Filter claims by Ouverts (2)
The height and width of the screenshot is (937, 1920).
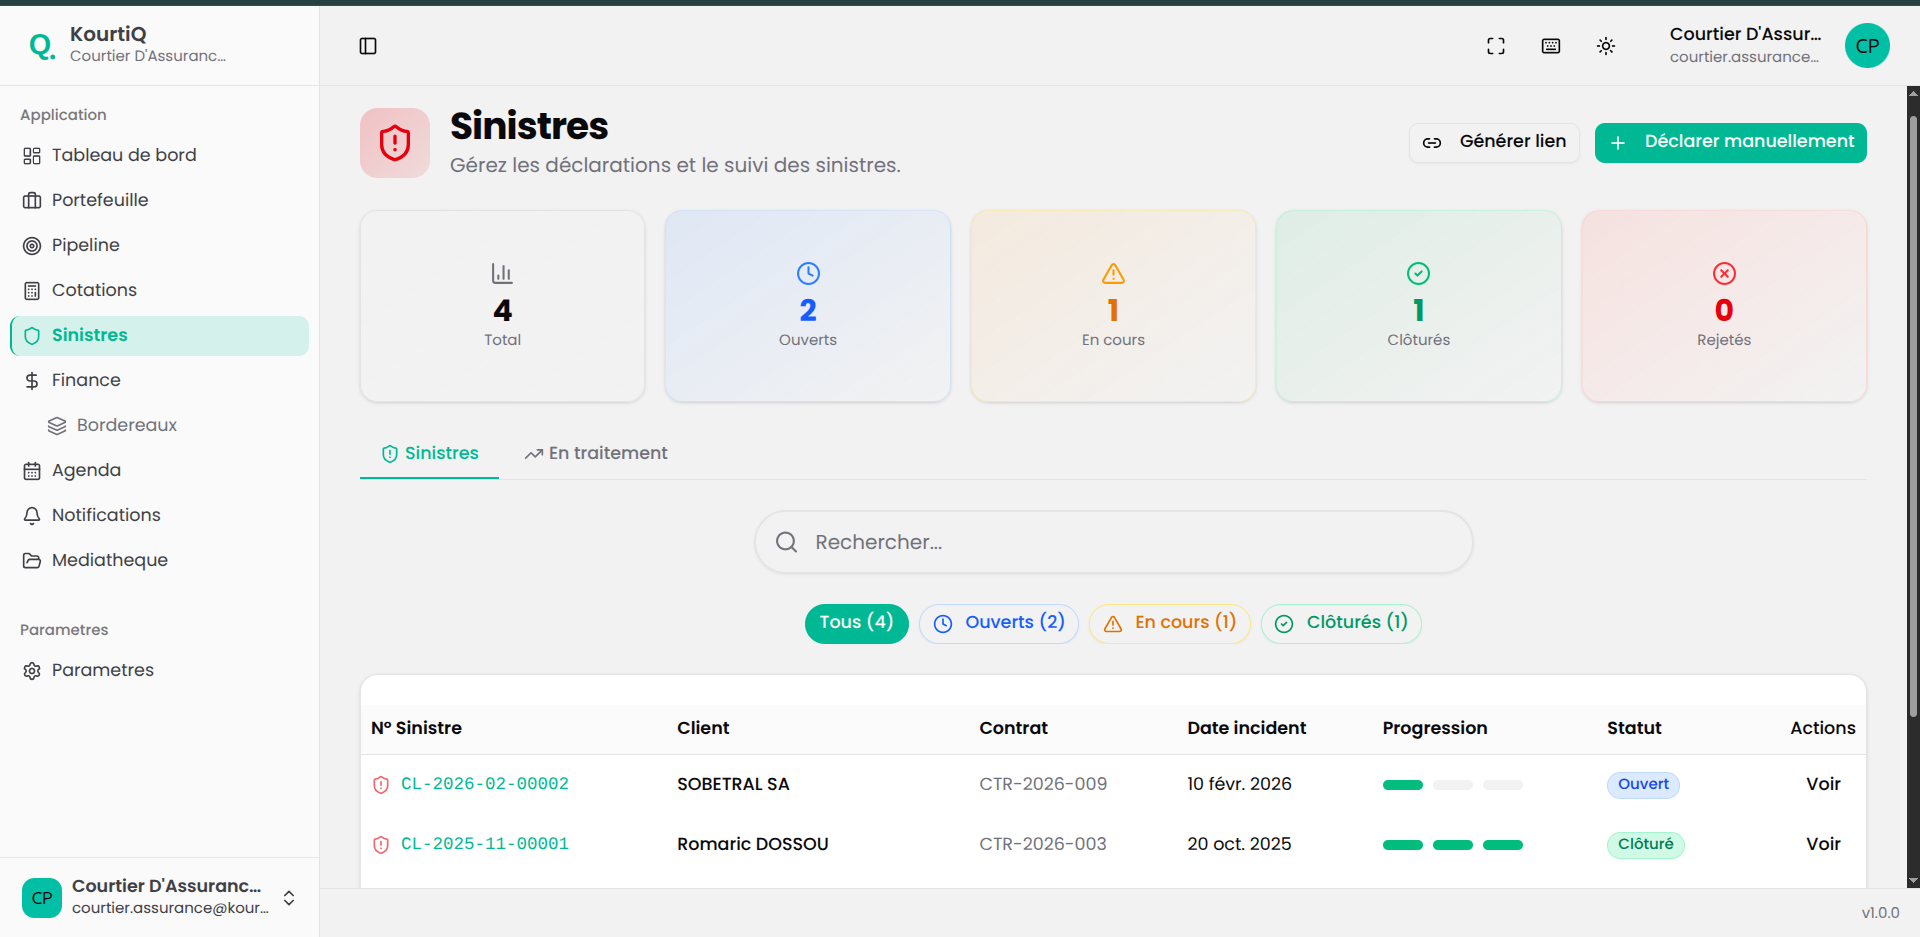click(x=998, y=623)
